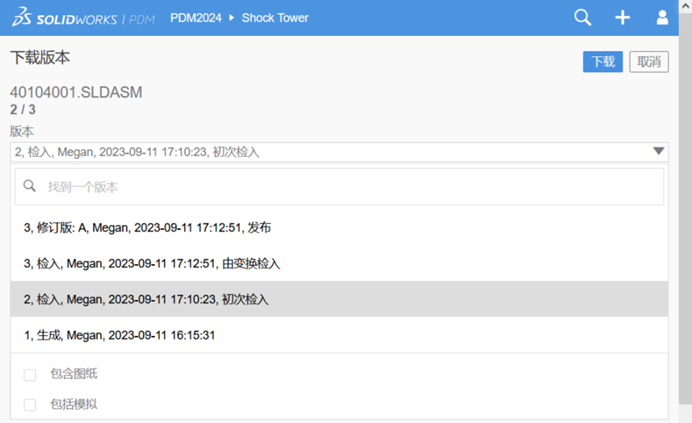The height and width of the screenshot is (423, 692).
Task: Click the search magnifier icon in header
Action: point(582,18)
